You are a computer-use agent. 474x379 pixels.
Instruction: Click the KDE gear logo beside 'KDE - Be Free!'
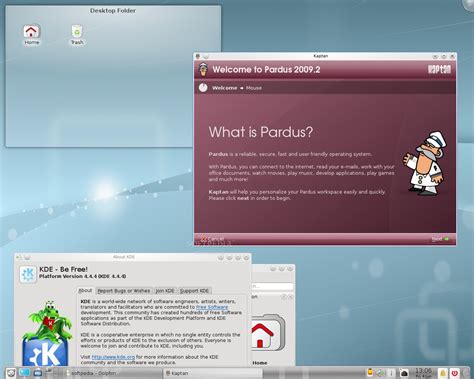tap(28, 274)
